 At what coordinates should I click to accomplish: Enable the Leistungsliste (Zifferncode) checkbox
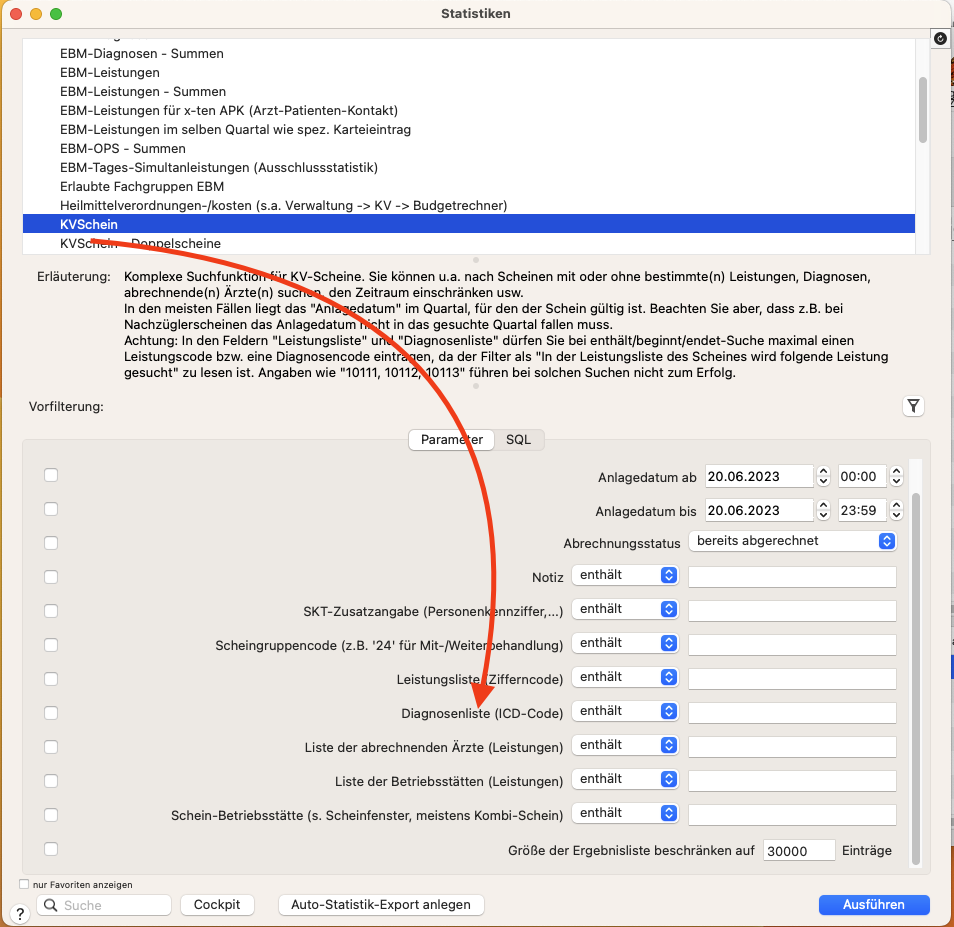51,679
